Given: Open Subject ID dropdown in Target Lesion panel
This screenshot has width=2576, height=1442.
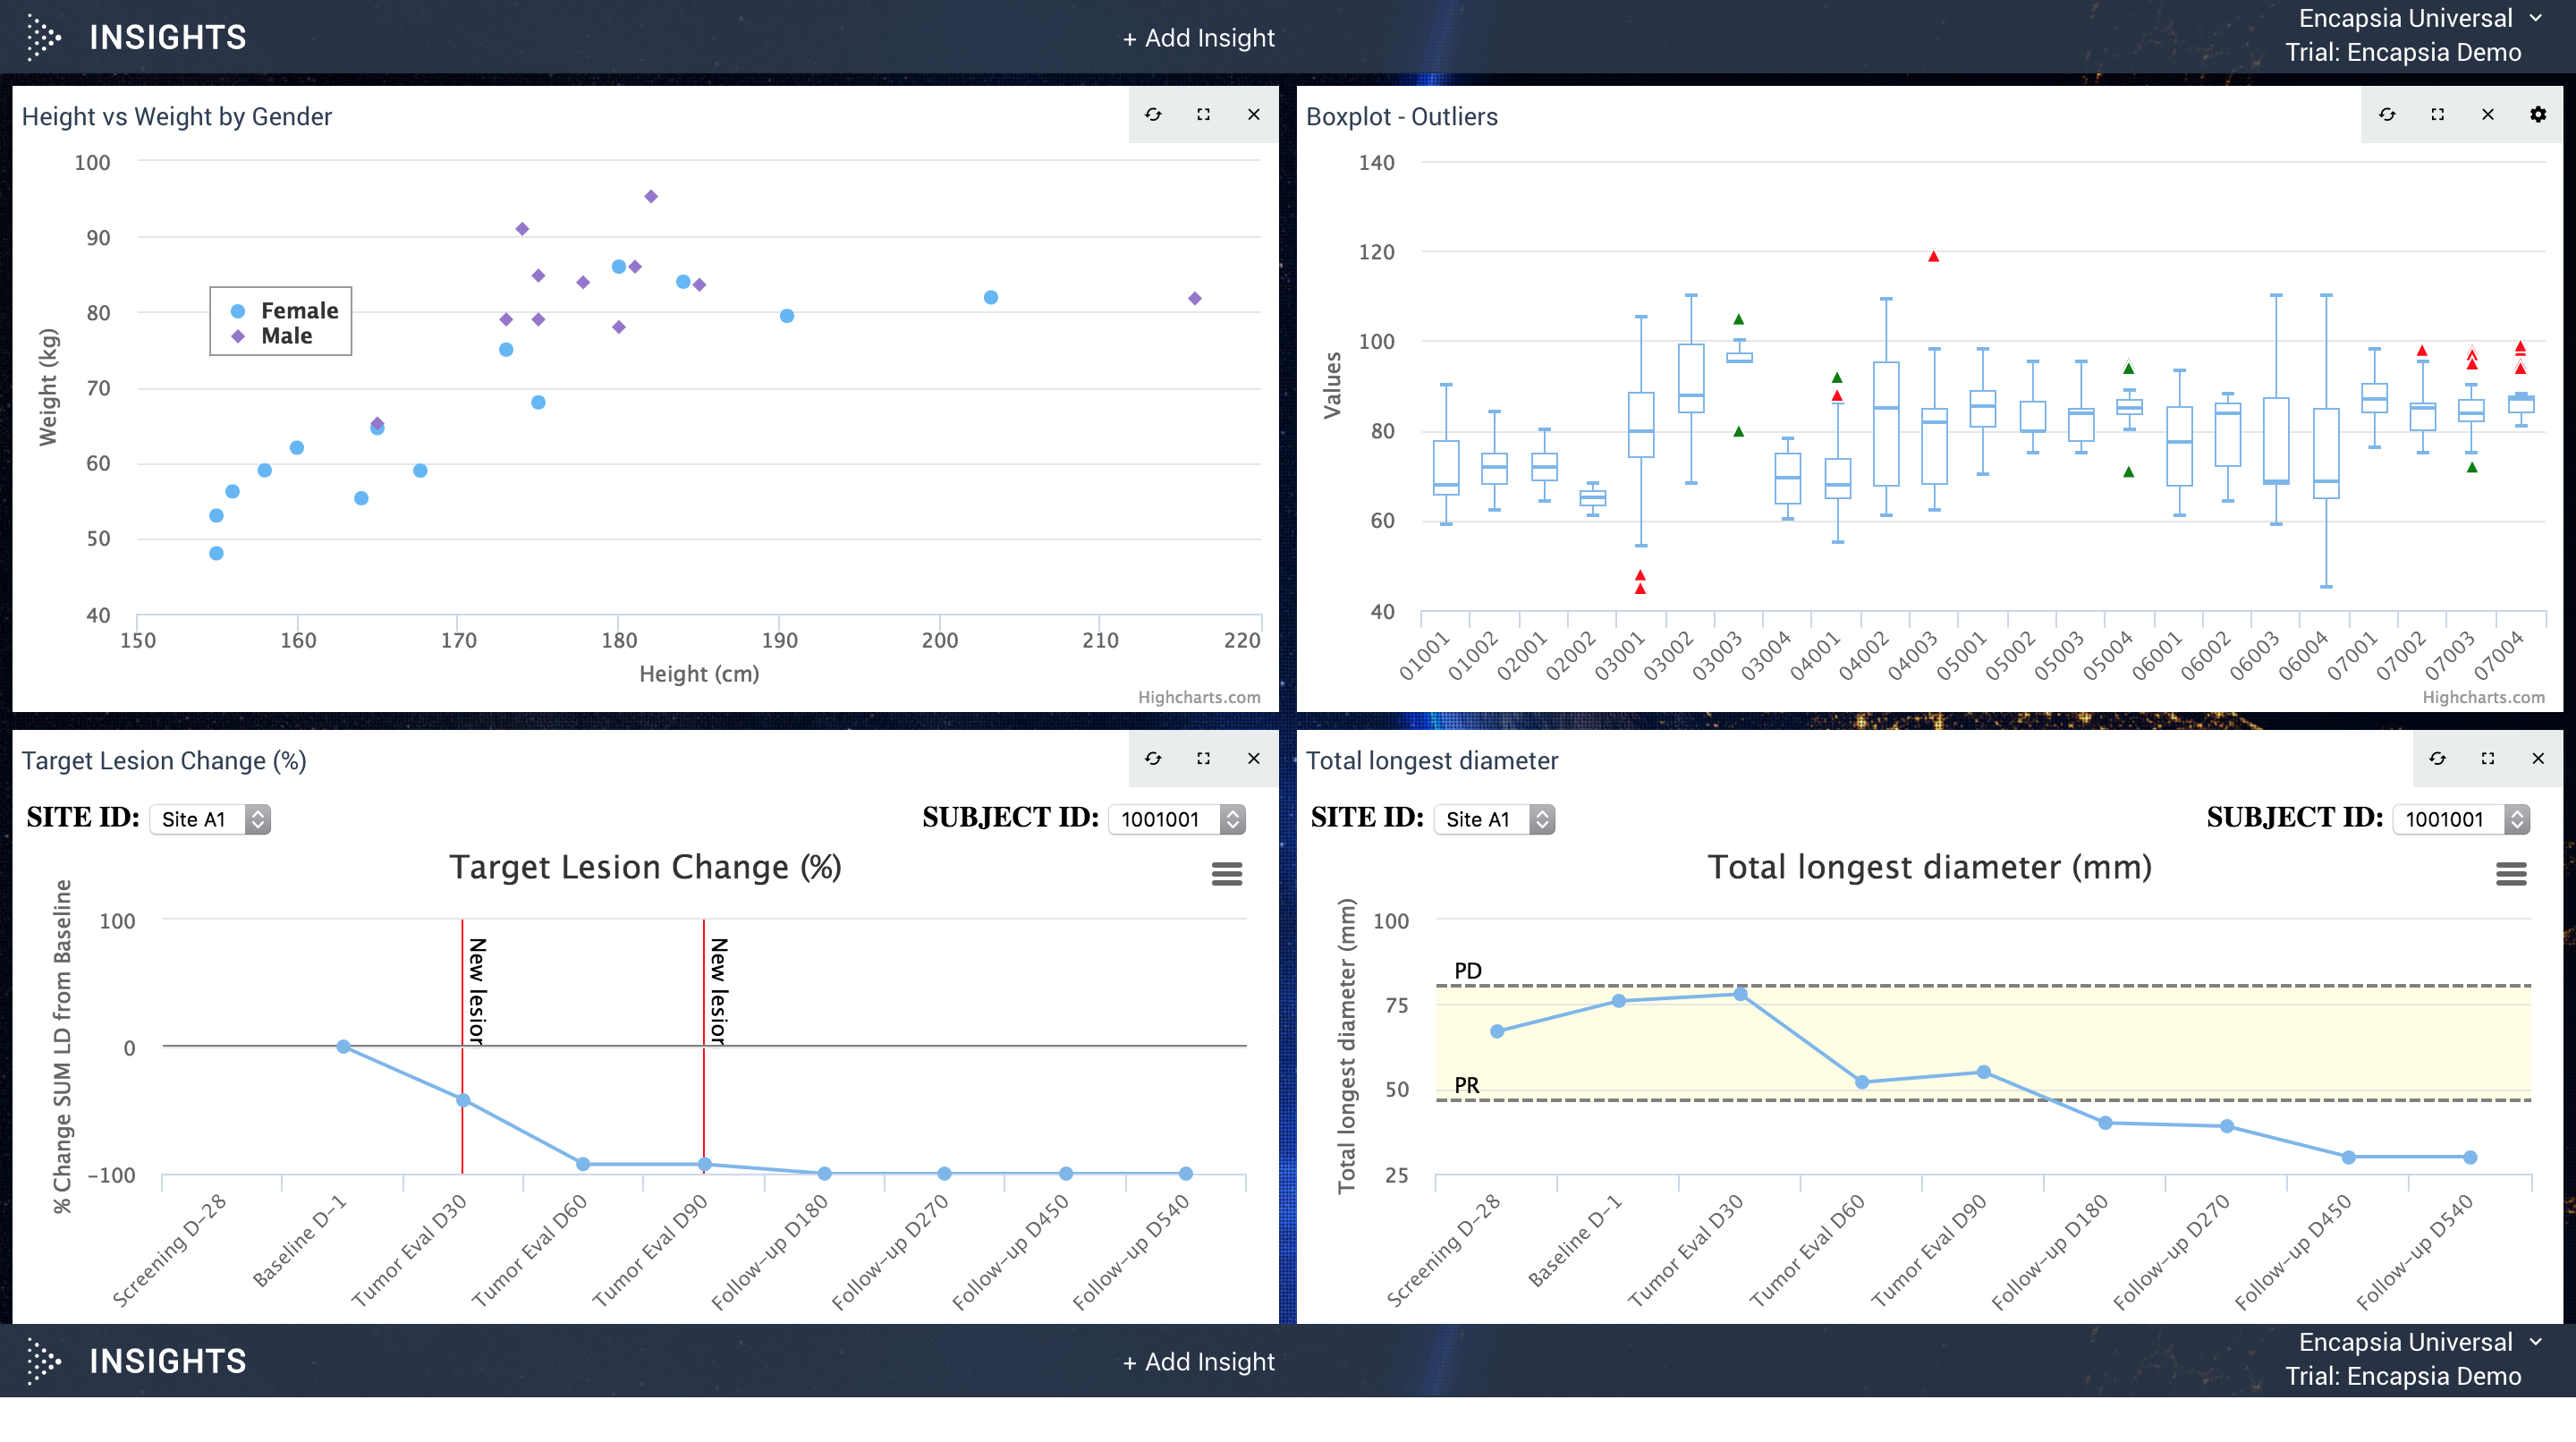Looking at the screenshot, I should [x=1177, y=820].
